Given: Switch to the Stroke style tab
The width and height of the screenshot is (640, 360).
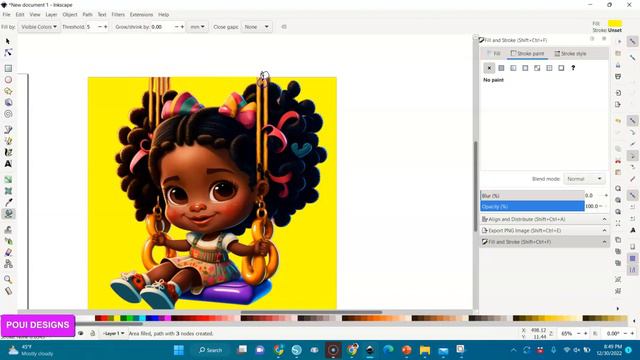Looking at the screenshot, I should point(570,53).
